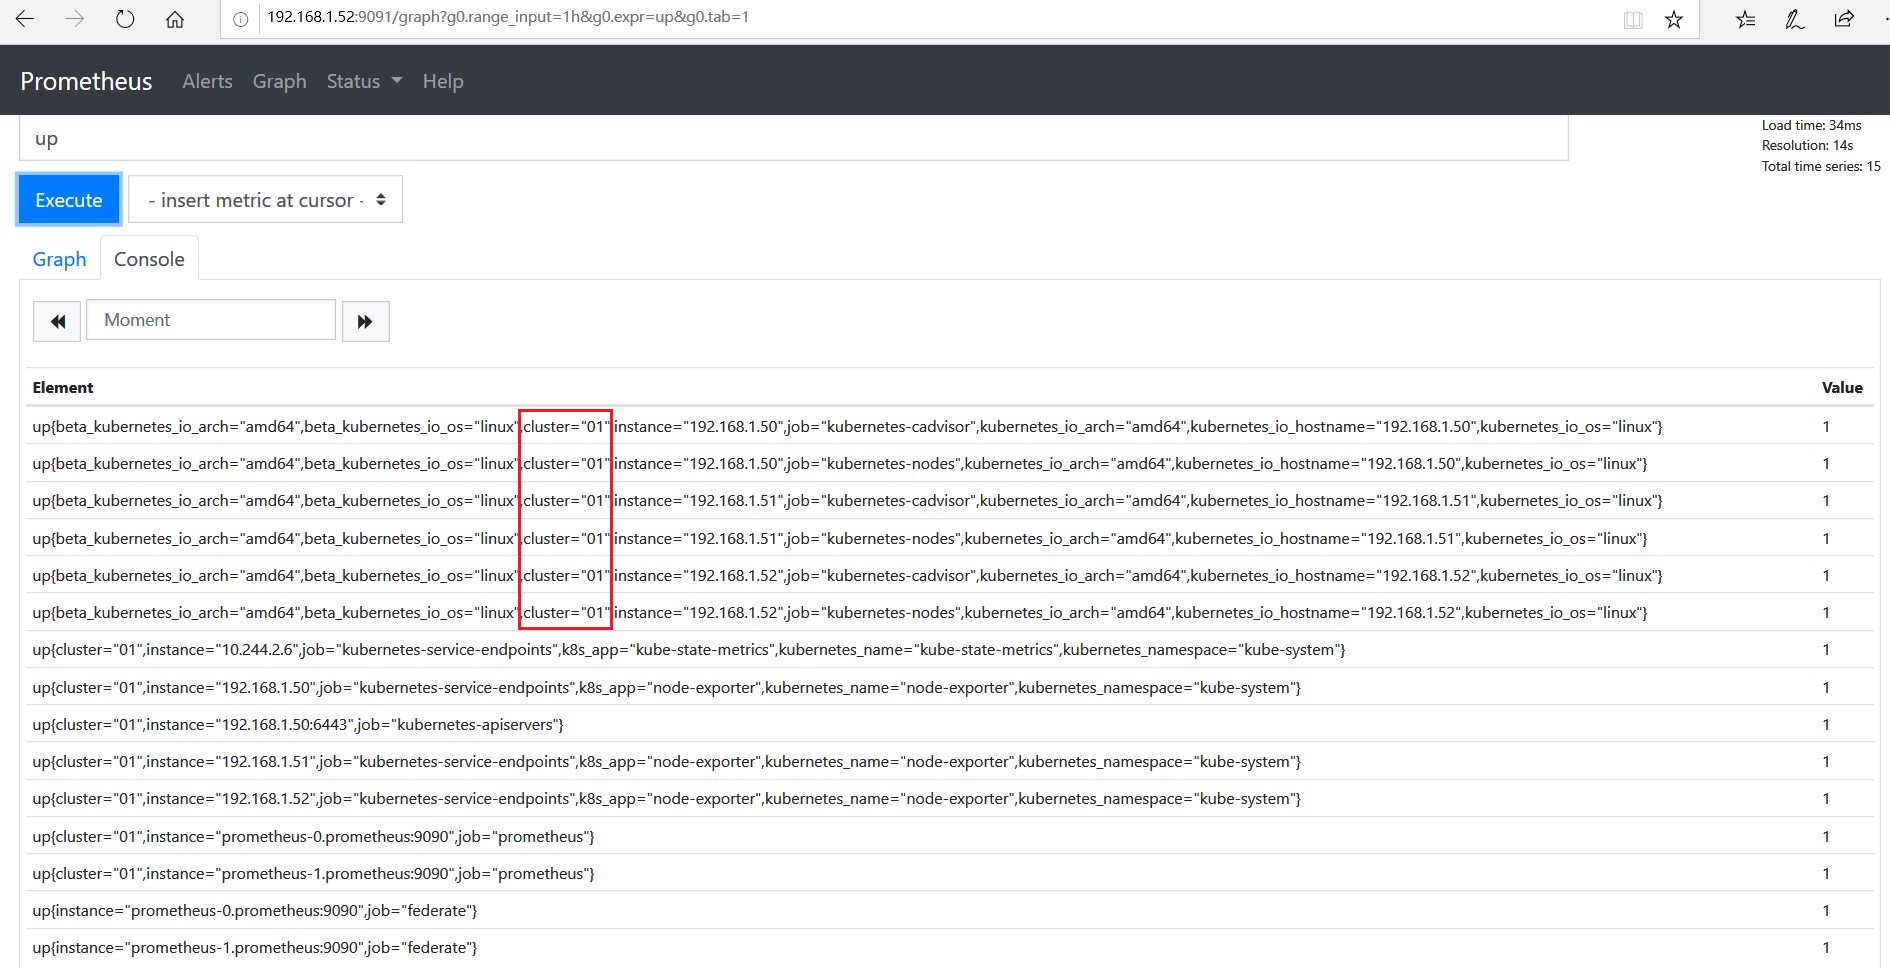Open the browser home page icon
The image size is (1890, 968).
click(x=175, y=19)
